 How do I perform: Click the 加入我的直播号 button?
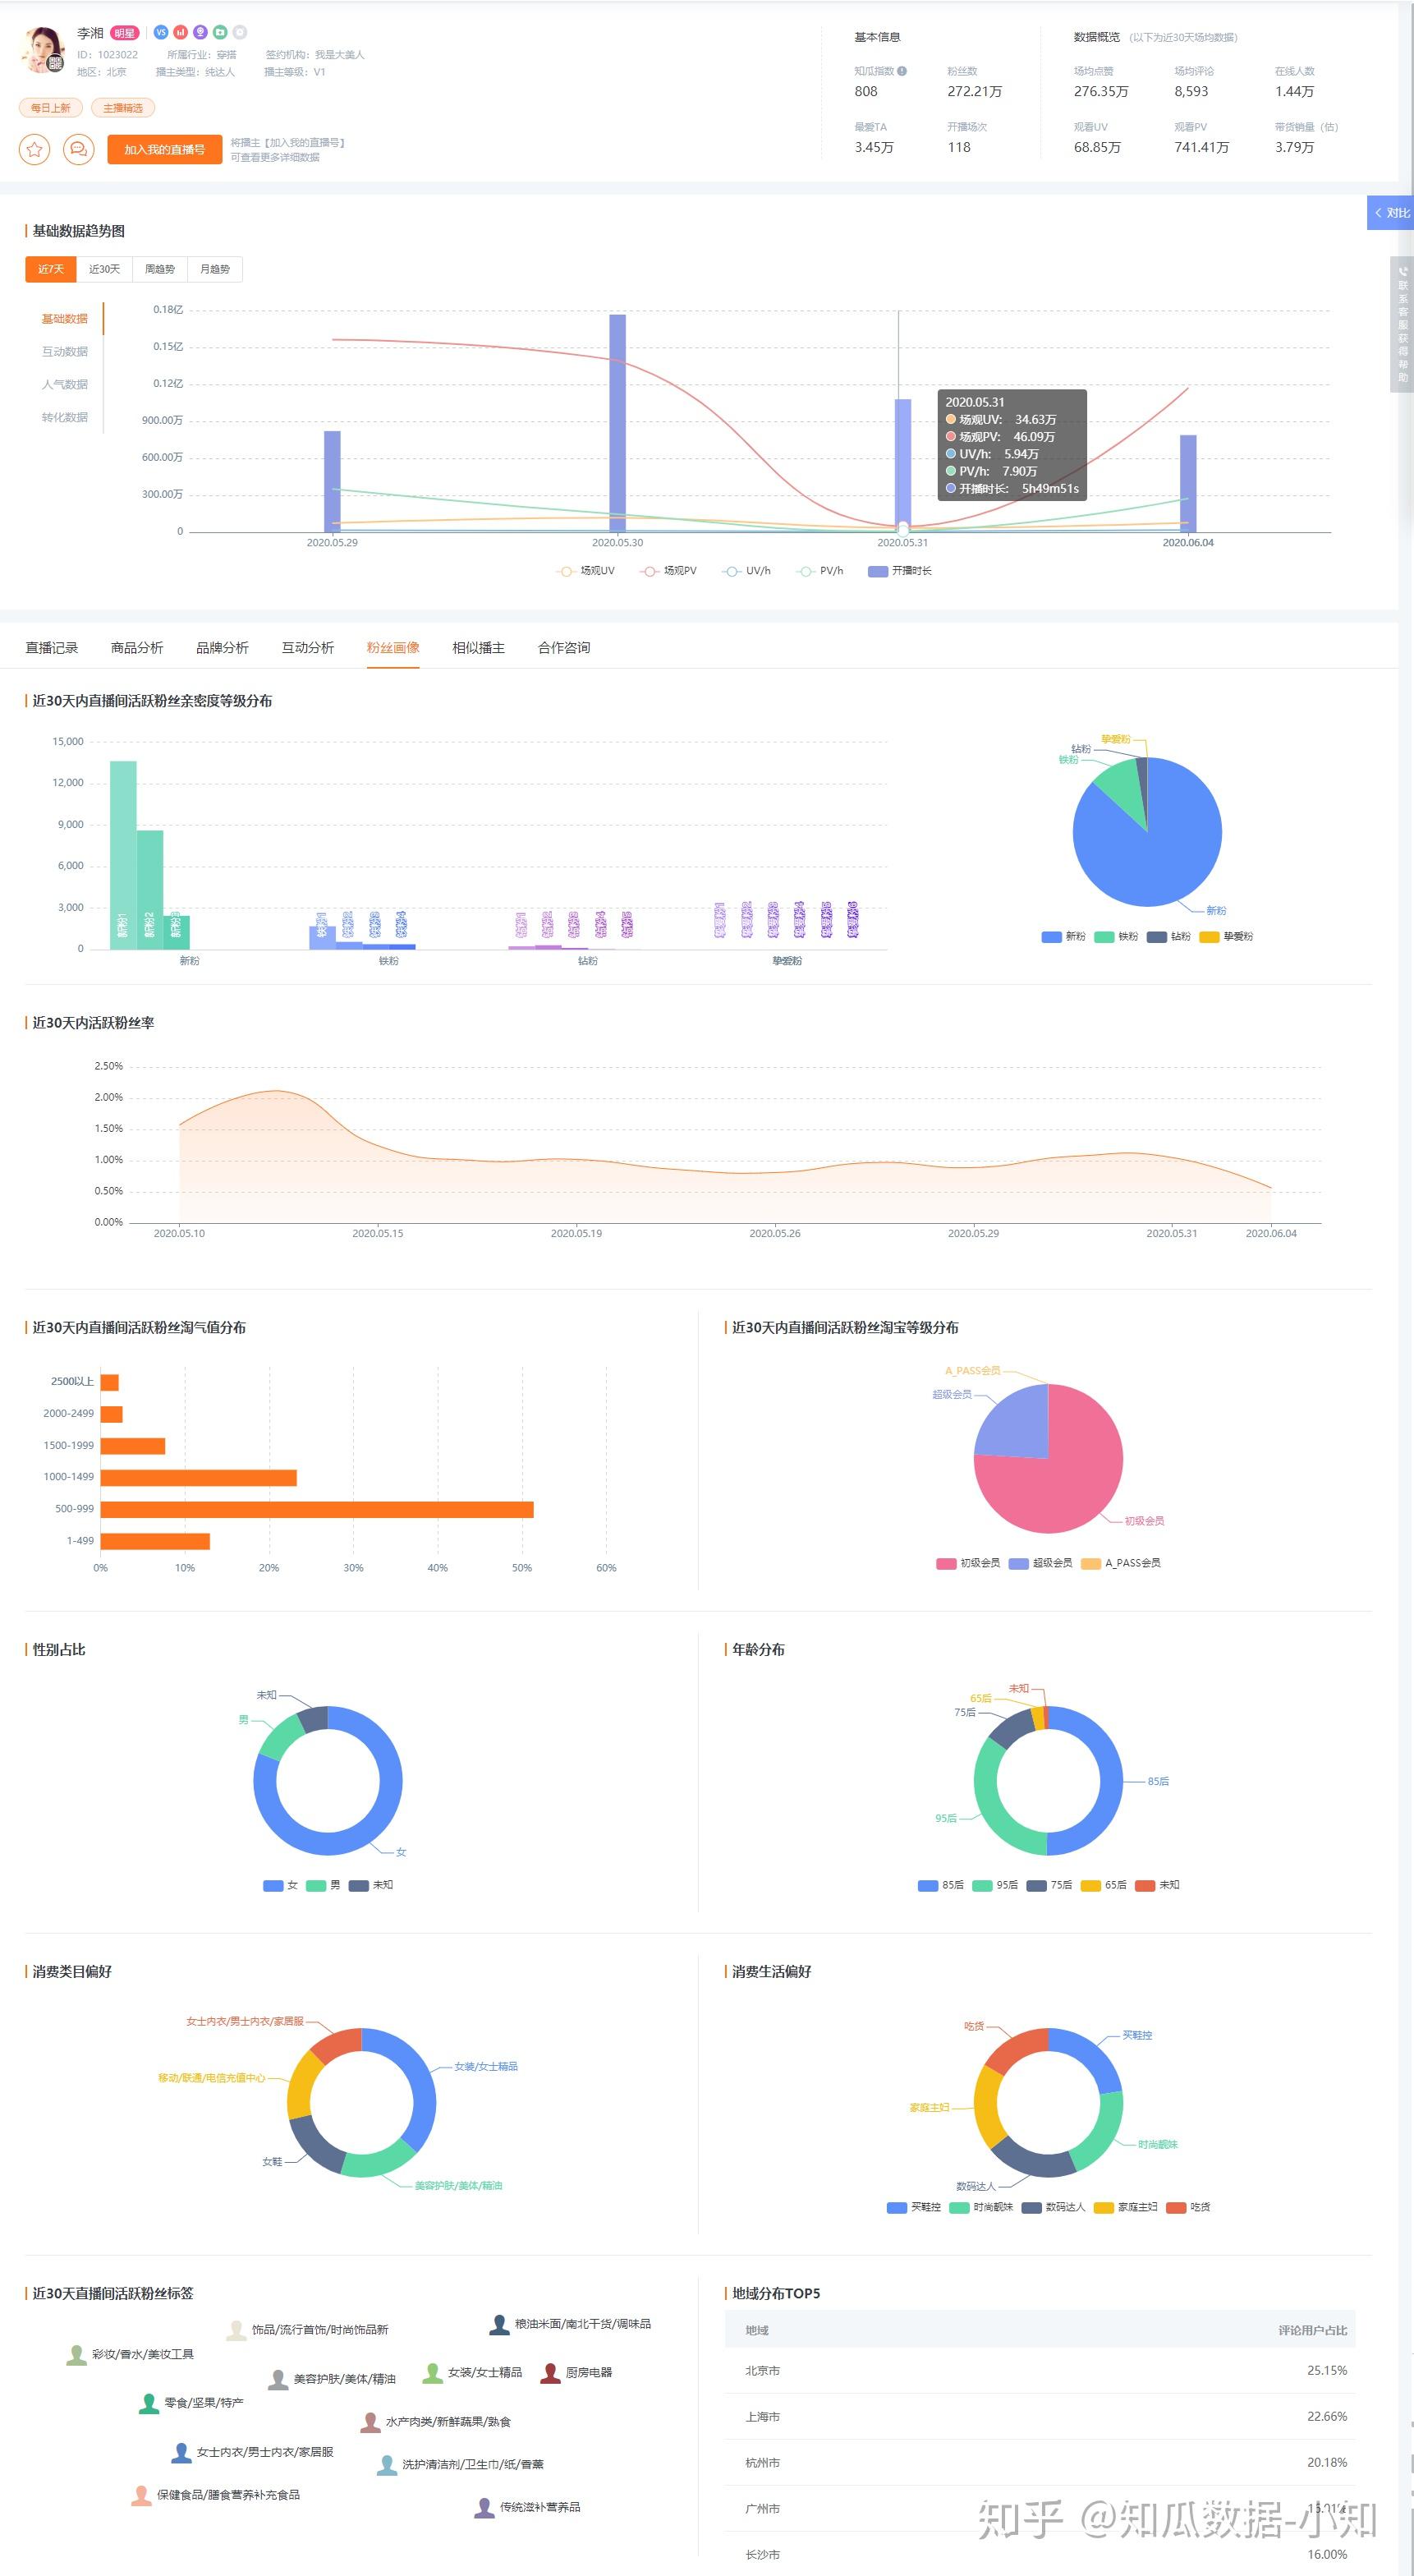(164, 149)
